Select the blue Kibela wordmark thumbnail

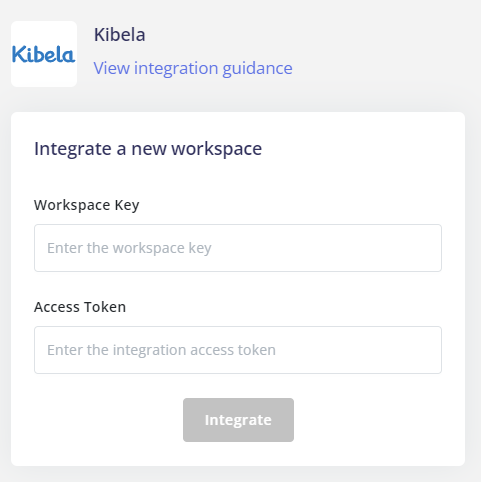pyautogui.click(x=44, y=54)
